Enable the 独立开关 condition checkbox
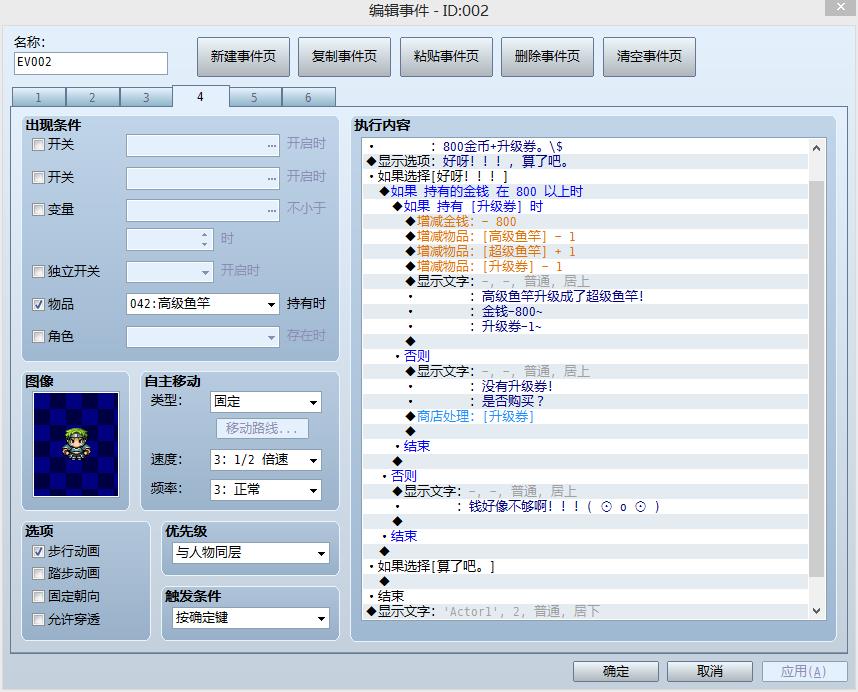 click(38, 271)
